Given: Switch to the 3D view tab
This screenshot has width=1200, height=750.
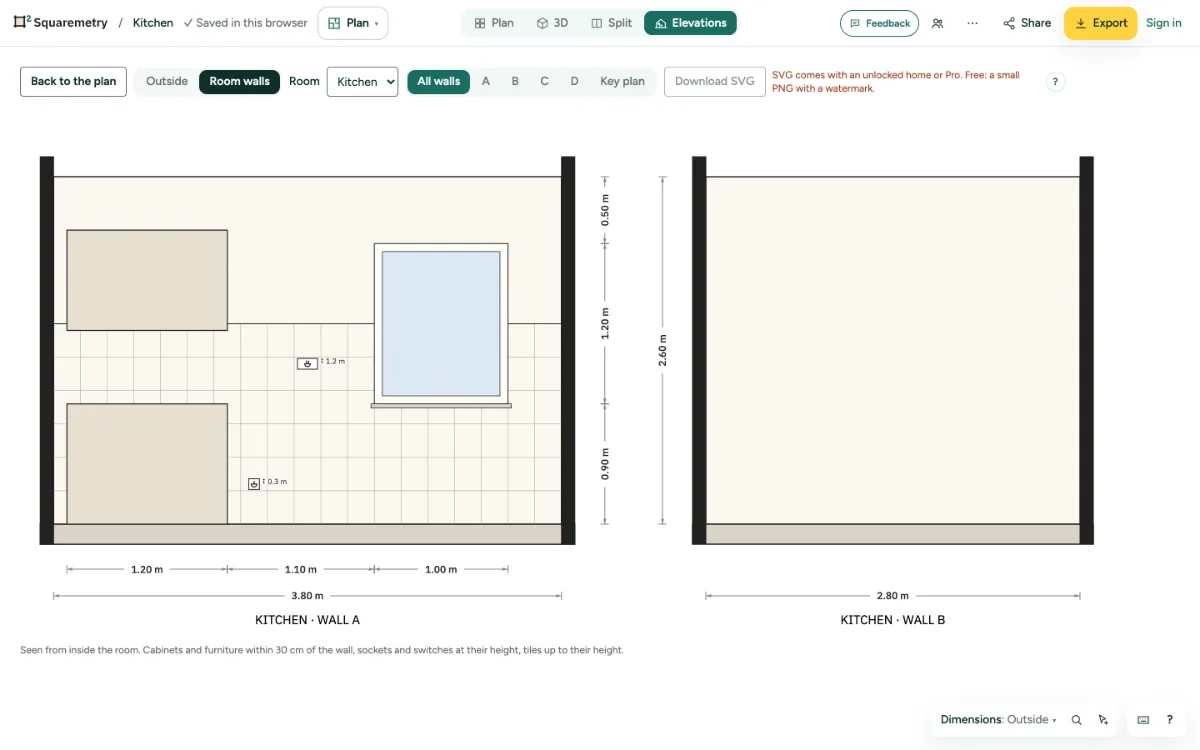Looking at the screenshot, I should tap(552, 23).
